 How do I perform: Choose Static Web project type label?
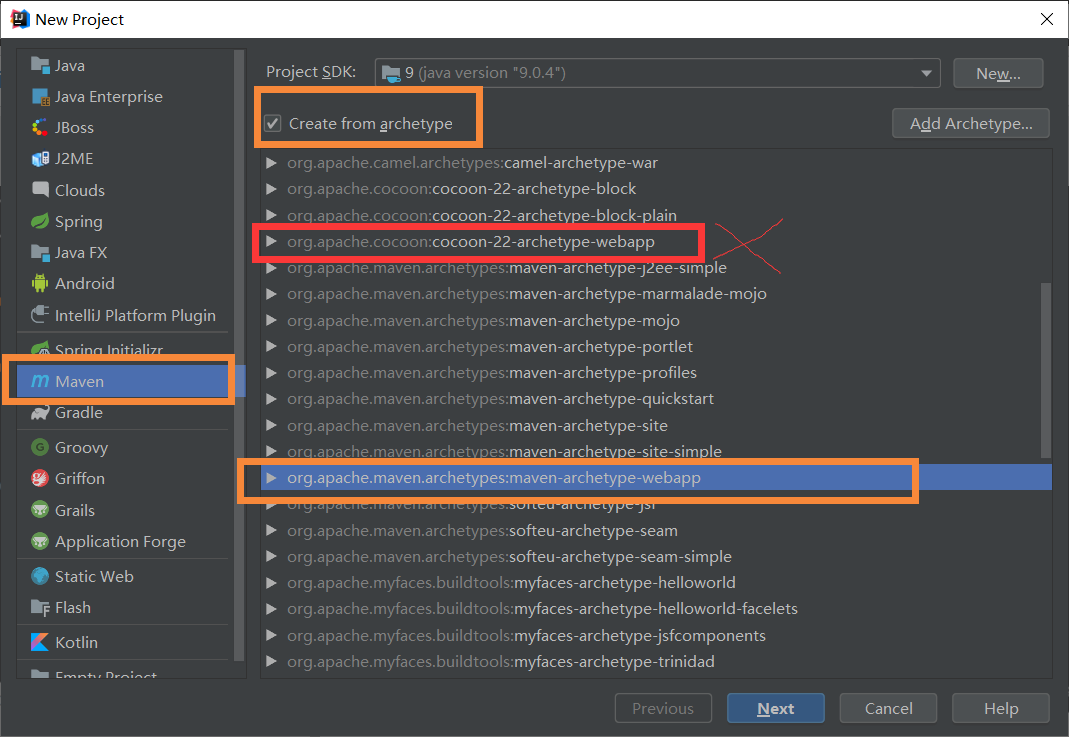pyautogui.click(x=94, y=576)
